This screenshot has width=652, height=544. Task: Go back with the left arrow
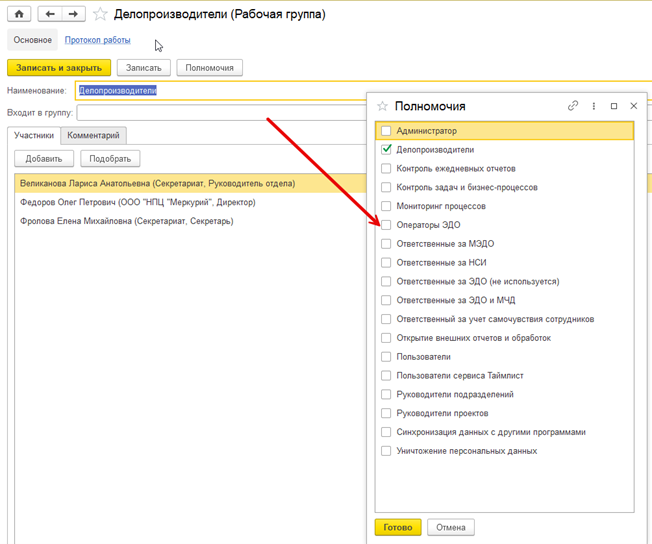[50, 14]
